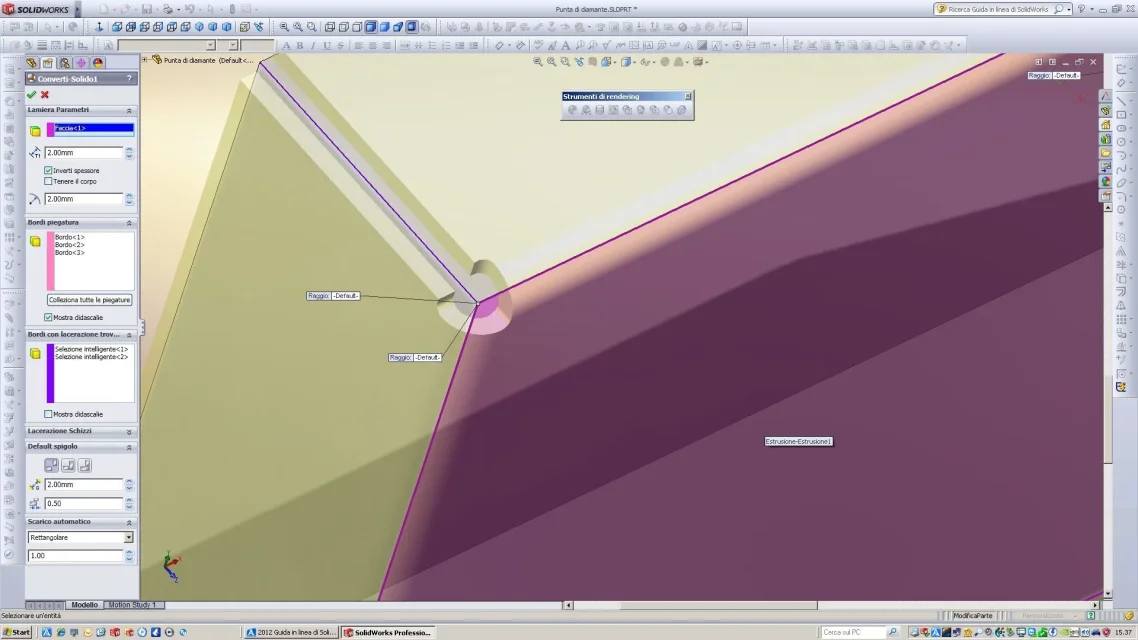Cancel the operation with the red X

45,94
